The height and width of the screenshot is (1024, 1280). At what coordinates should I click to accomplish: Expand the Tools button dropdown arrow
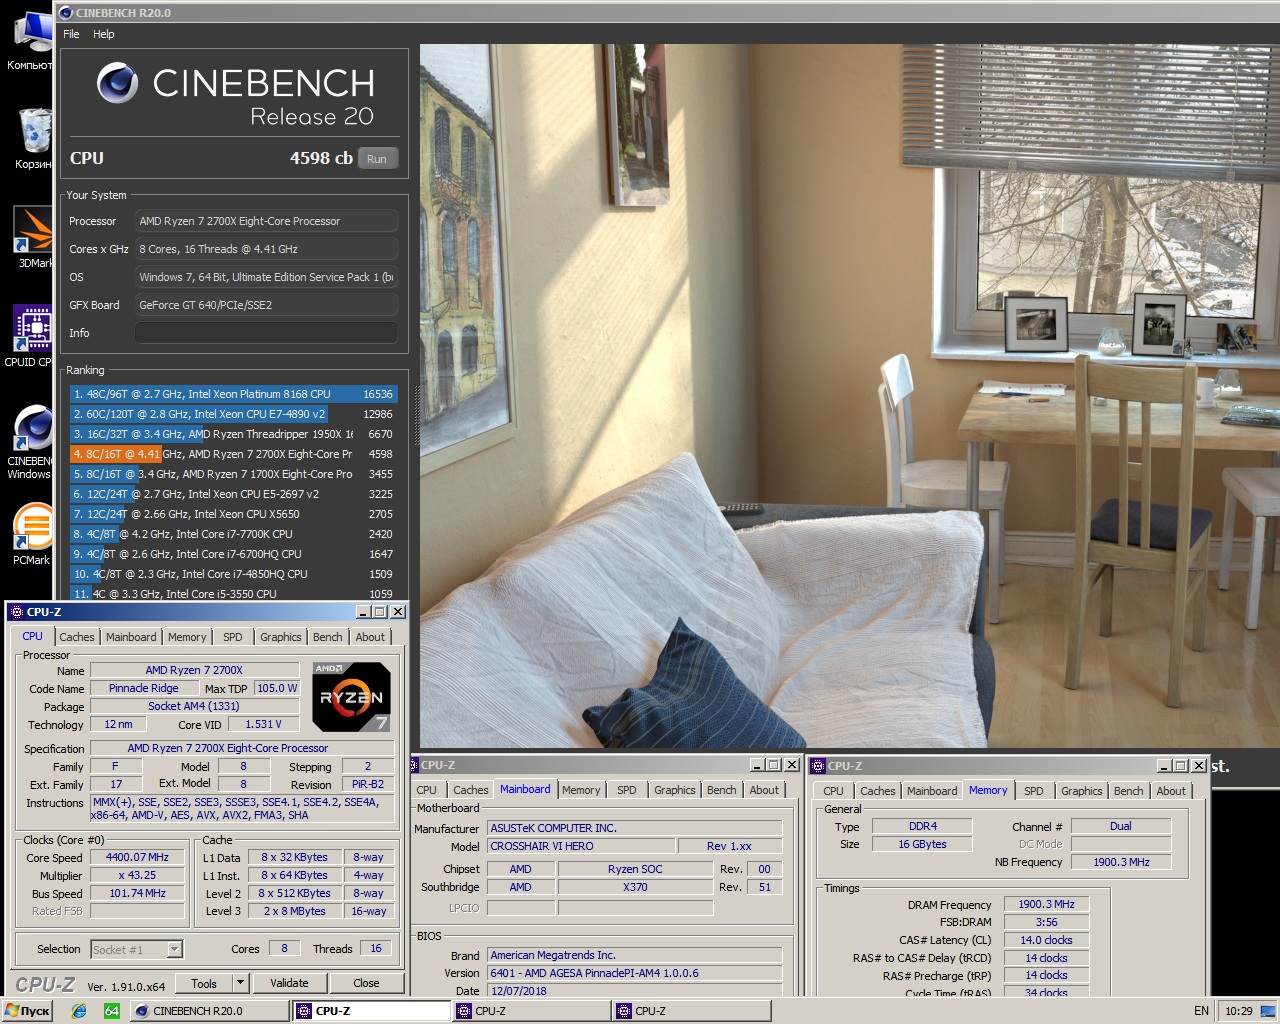[240, 983]
